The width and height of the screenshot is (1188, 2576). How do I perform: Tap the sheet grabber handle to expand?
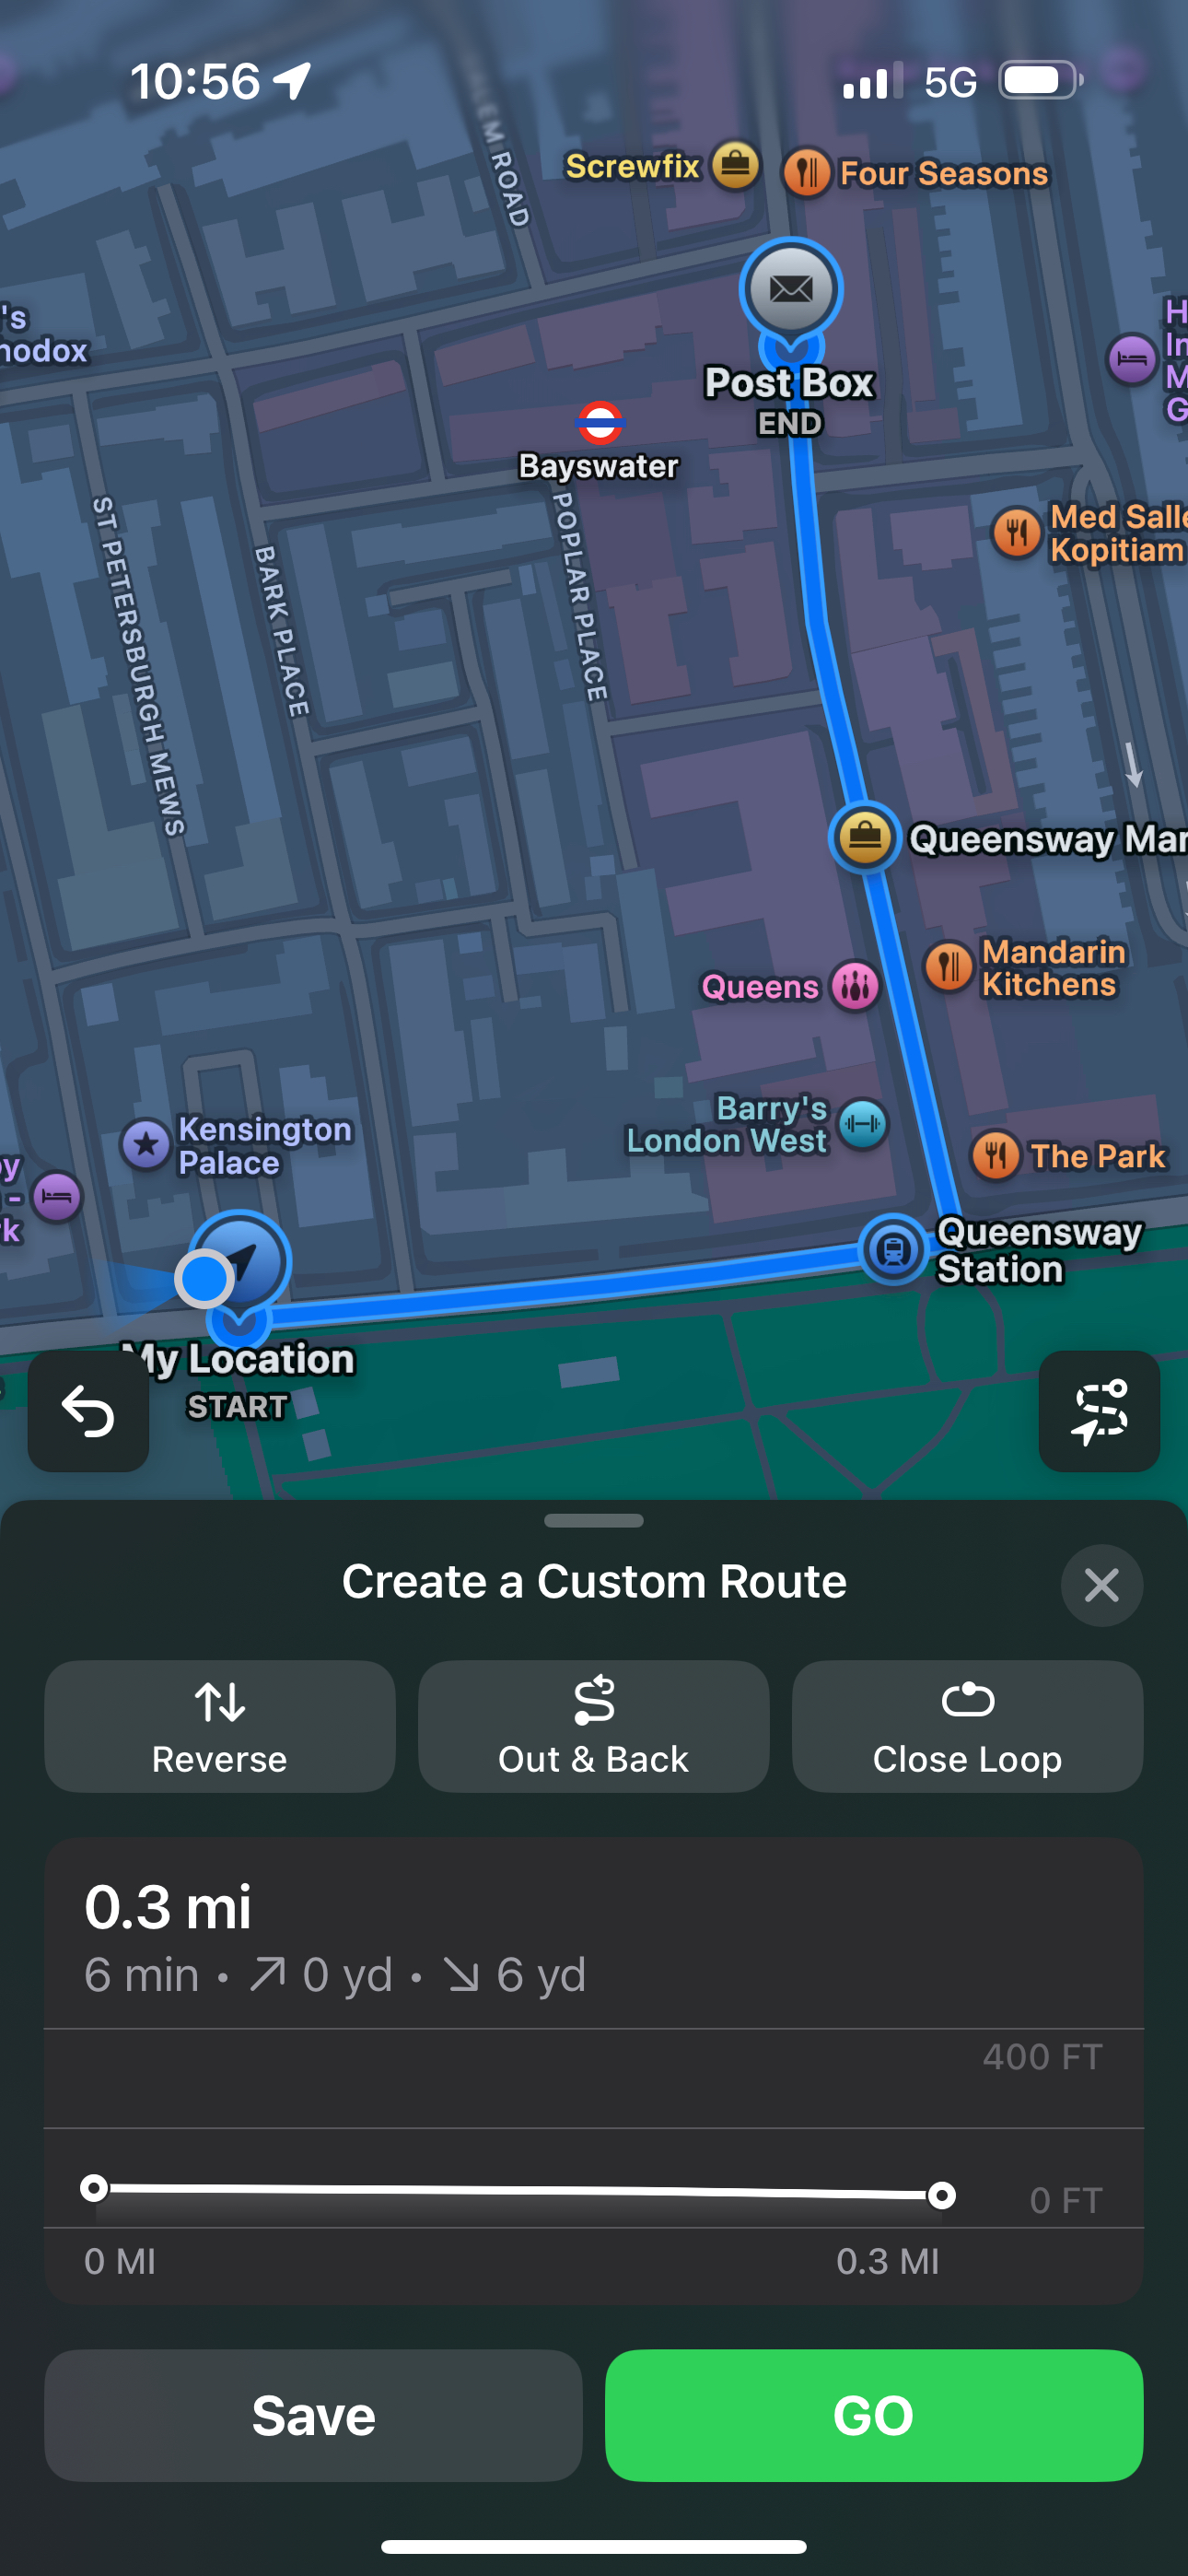coord(594,1521)
